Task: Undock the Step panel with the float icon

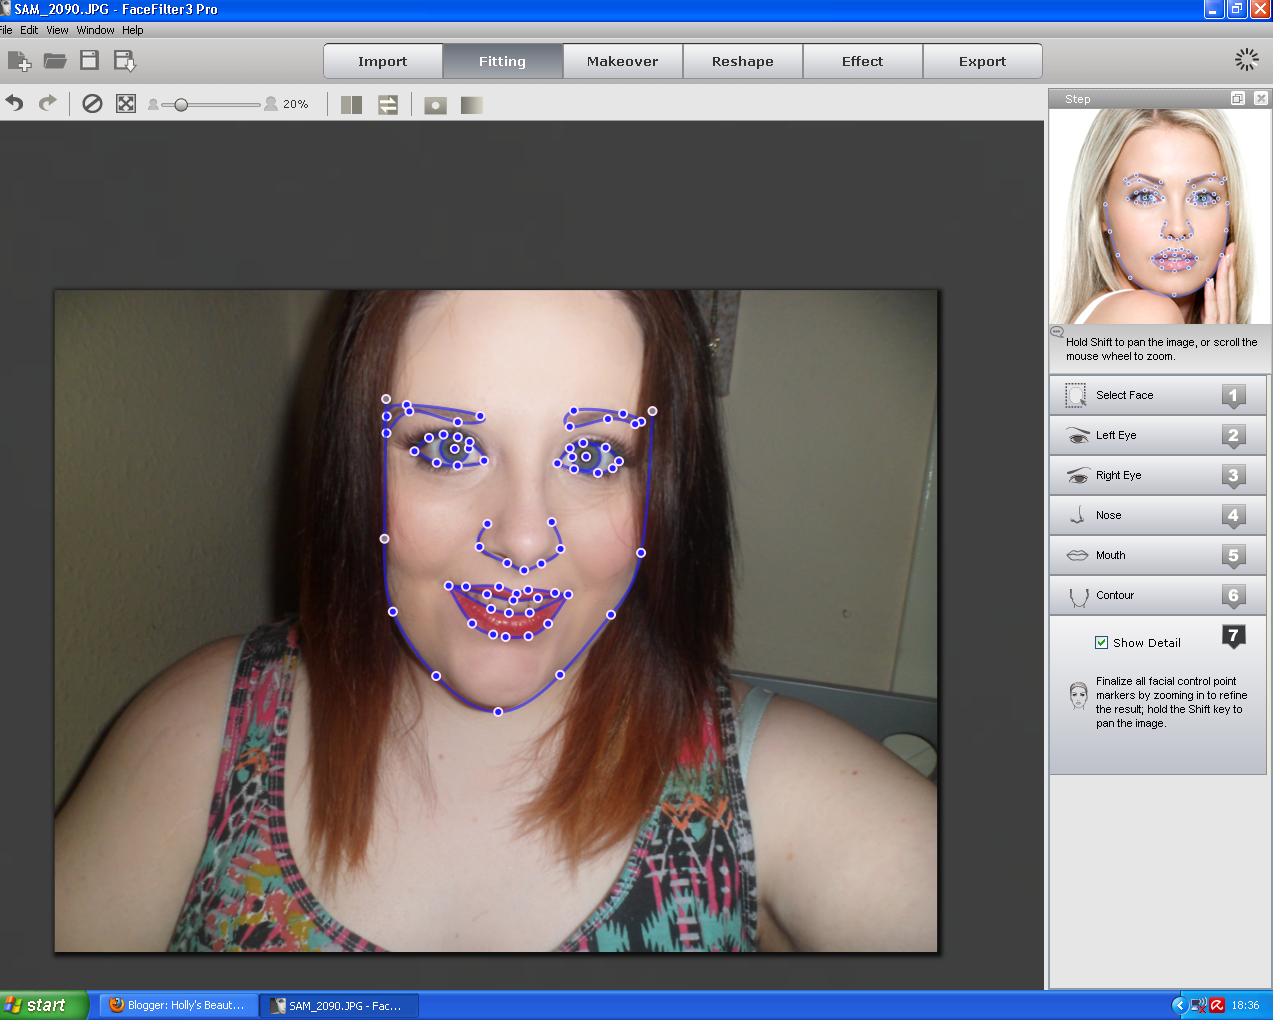Action: tap(1237, 98)
